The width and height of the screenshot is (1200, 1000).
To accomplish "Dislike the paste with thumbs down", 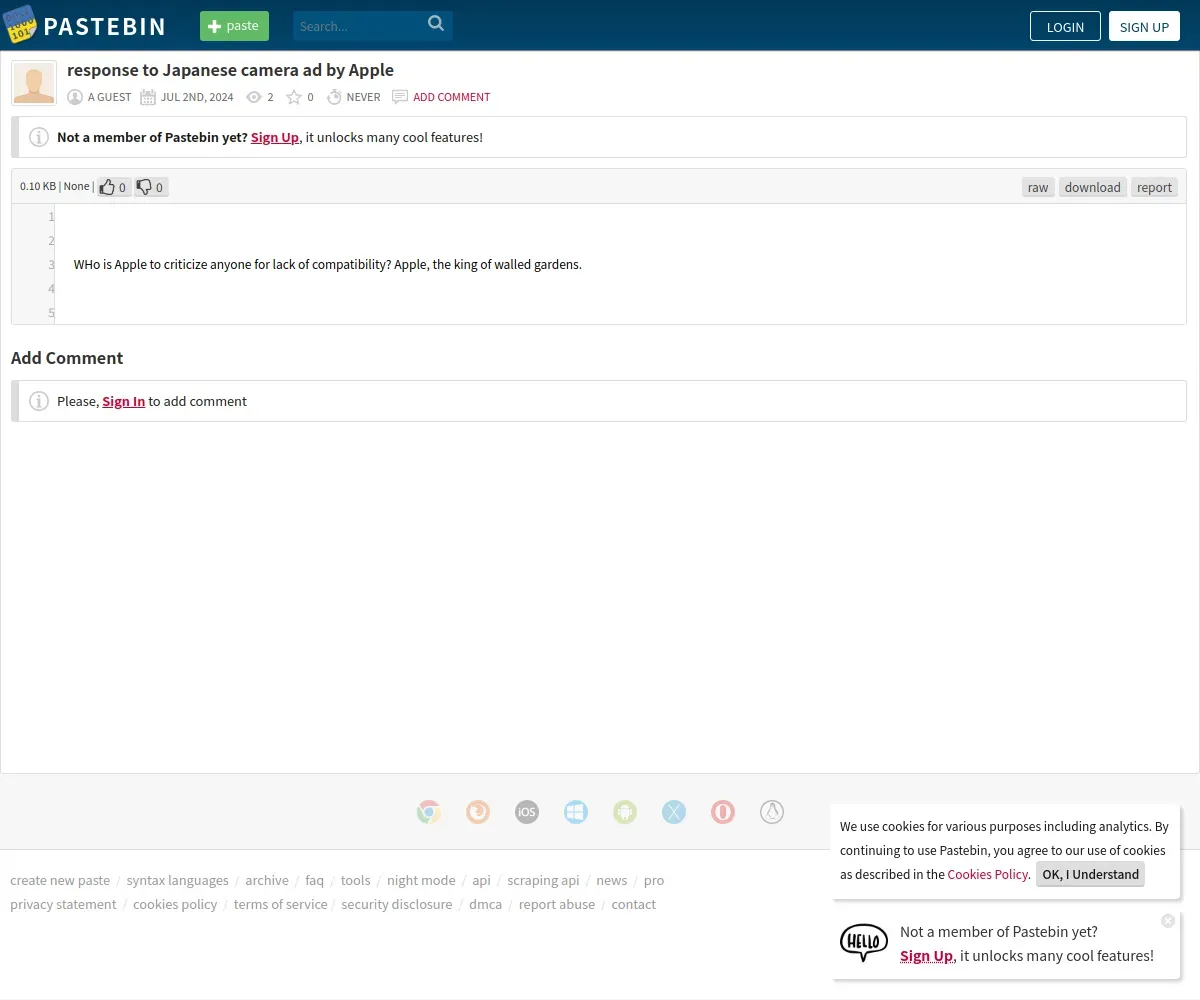I will point(151,187).
